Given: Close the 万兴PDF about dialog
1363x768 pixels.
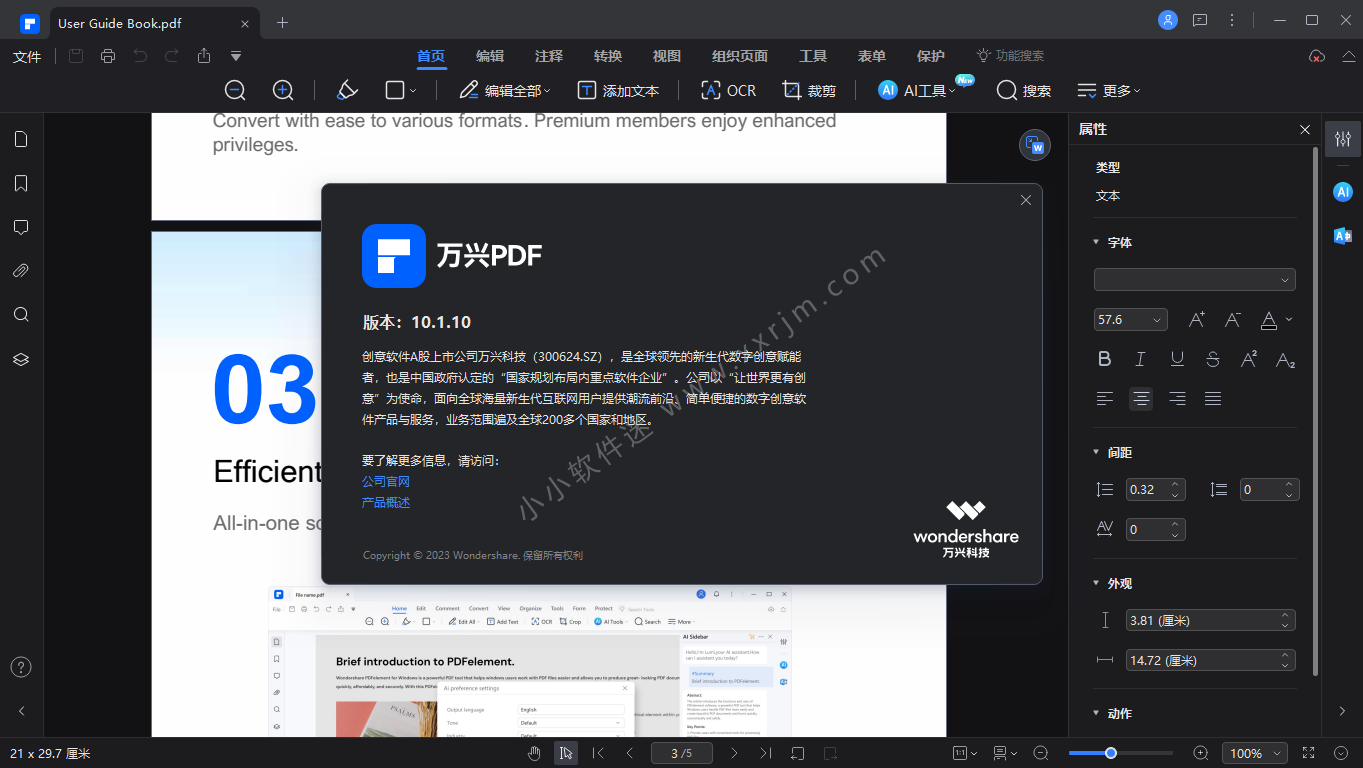Looking at the screenshot, I should click(1025, 200).
